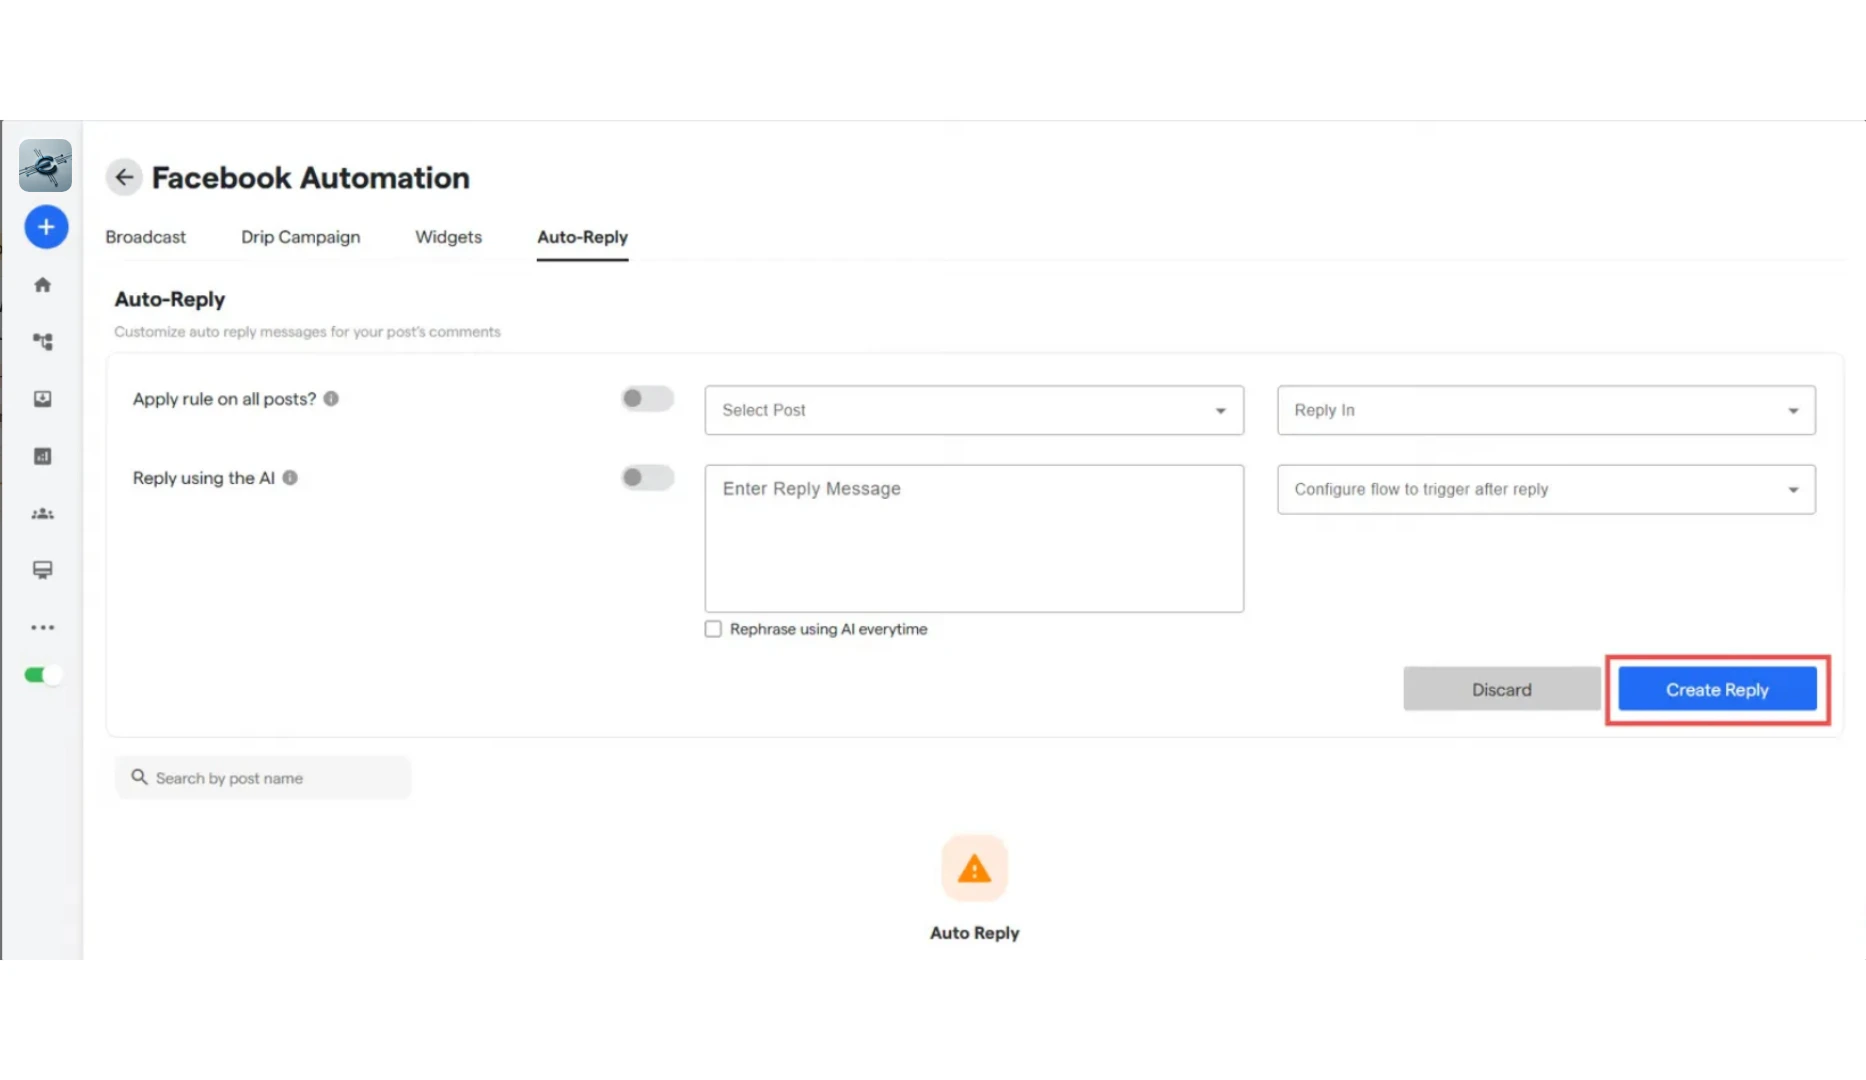Open the three-dots more menu in sidebar
Image resolution: width=1866 pixels, height=1080 pixels.
pyautogui.click(x=42, y=627)
